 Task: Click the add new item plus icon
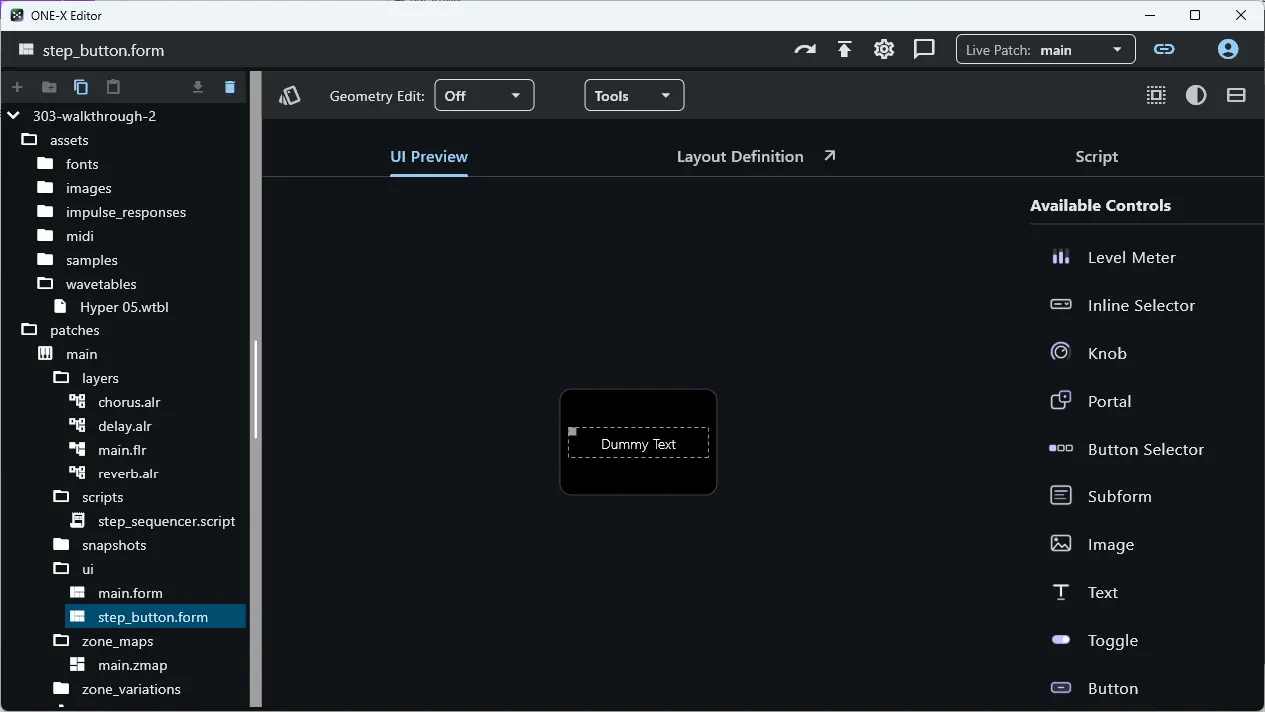click(17, 87)
